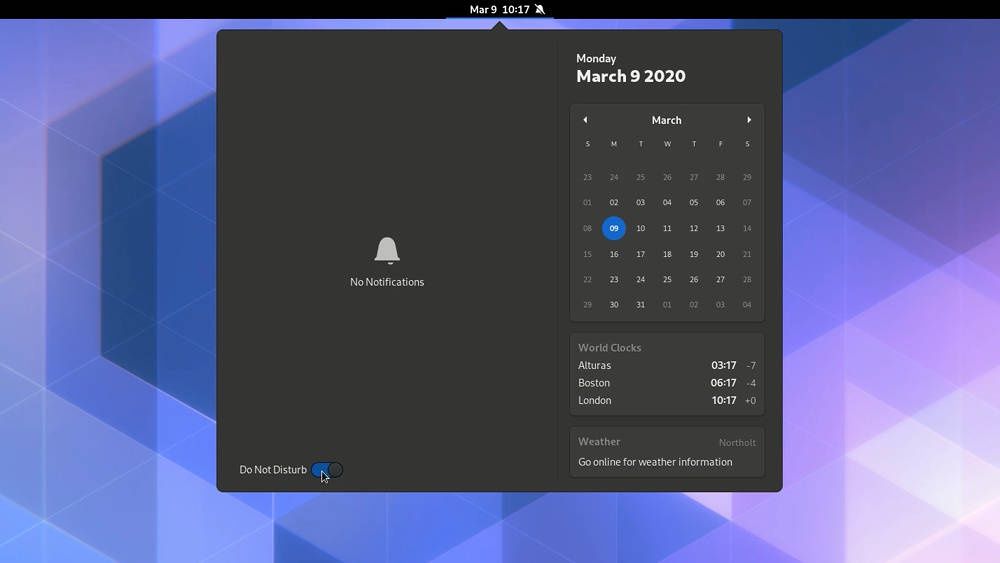Select March 05 in calendar

pos(694,203)
